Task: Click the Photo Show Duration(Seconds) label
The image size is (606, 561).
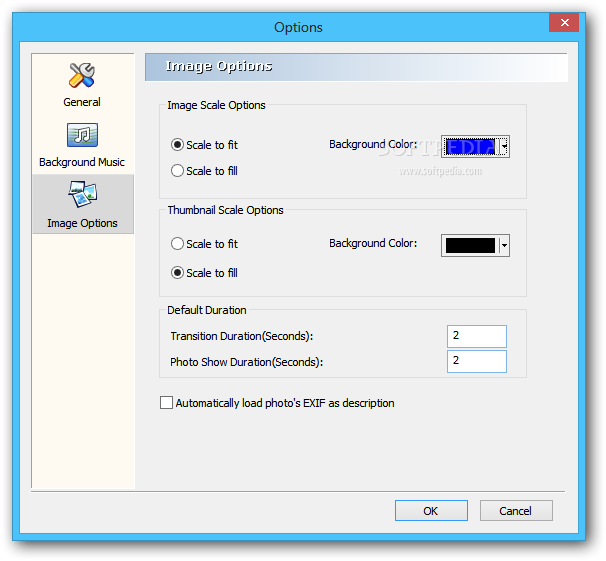Action: 247,362
